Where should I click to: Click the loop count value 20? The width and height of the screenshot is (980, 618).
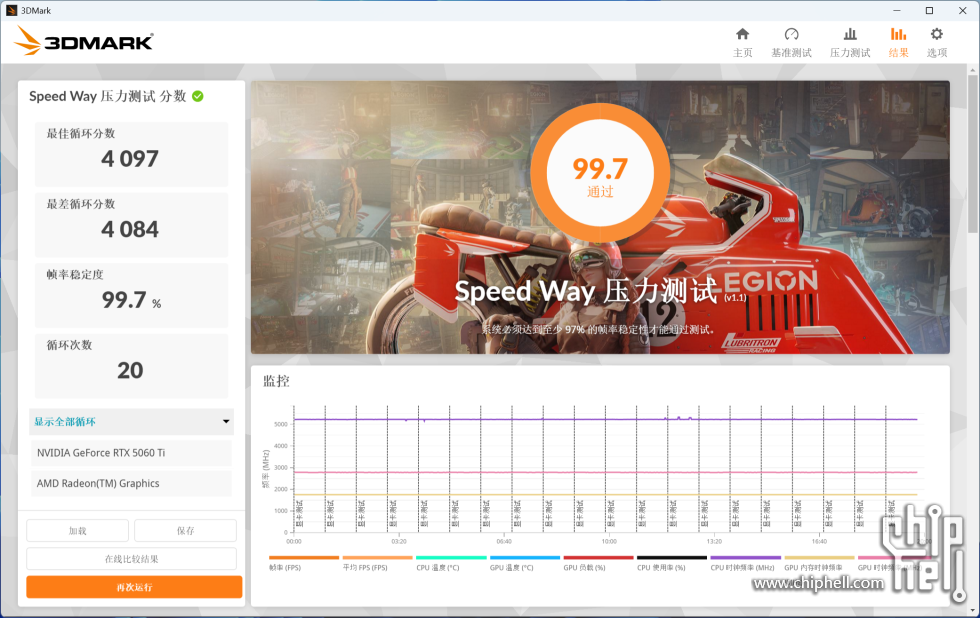tap(130, 371)
